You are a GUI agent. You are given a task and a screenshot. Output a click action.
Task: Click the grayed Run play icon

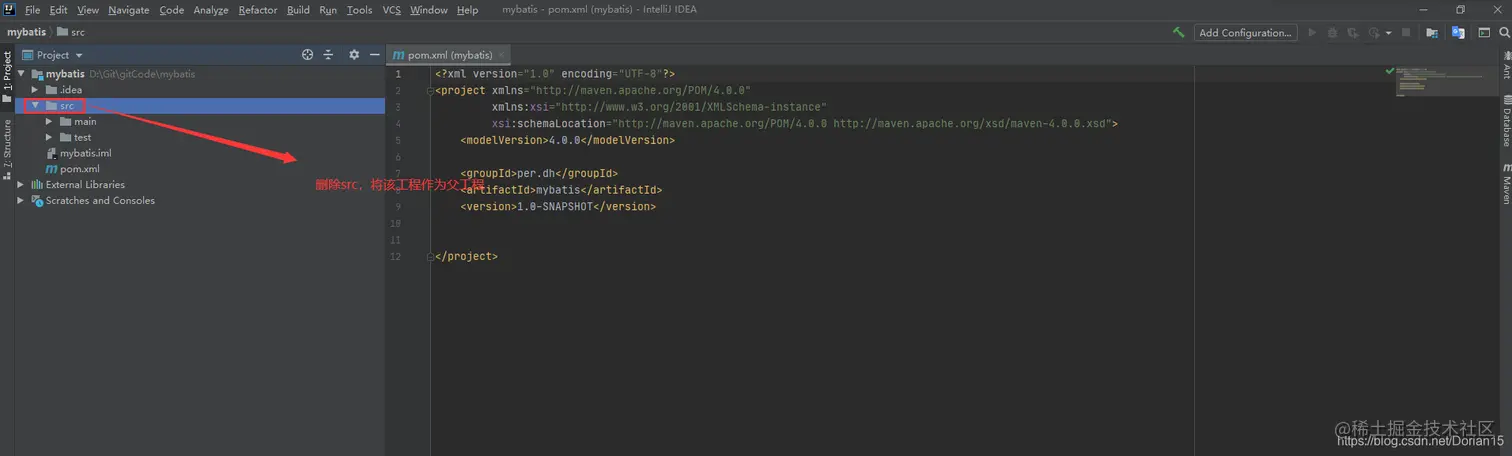[1312, 32]
